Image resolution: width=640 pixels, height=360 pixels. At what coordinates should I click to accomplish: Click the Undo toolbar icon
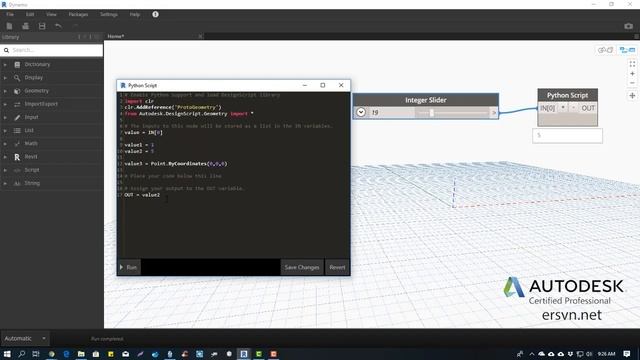click(x=58, y=26)
